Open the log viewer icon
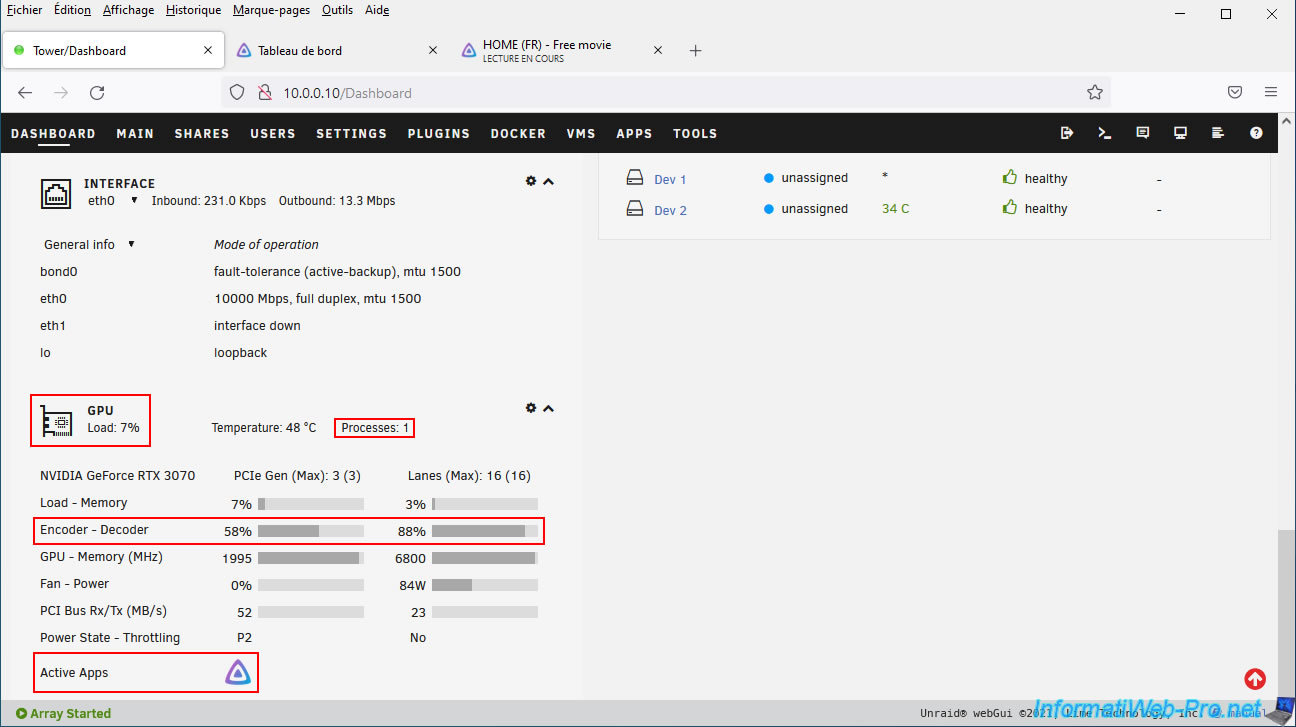Screen dimensions: 1296x727 [x=1218, y=133]
